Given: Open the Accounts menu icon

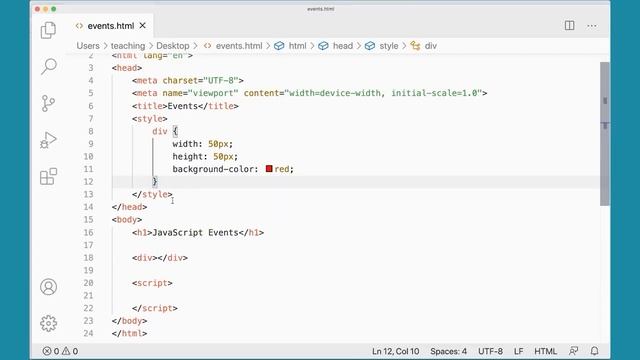Looking at the screenshot, I should (48, 287).
